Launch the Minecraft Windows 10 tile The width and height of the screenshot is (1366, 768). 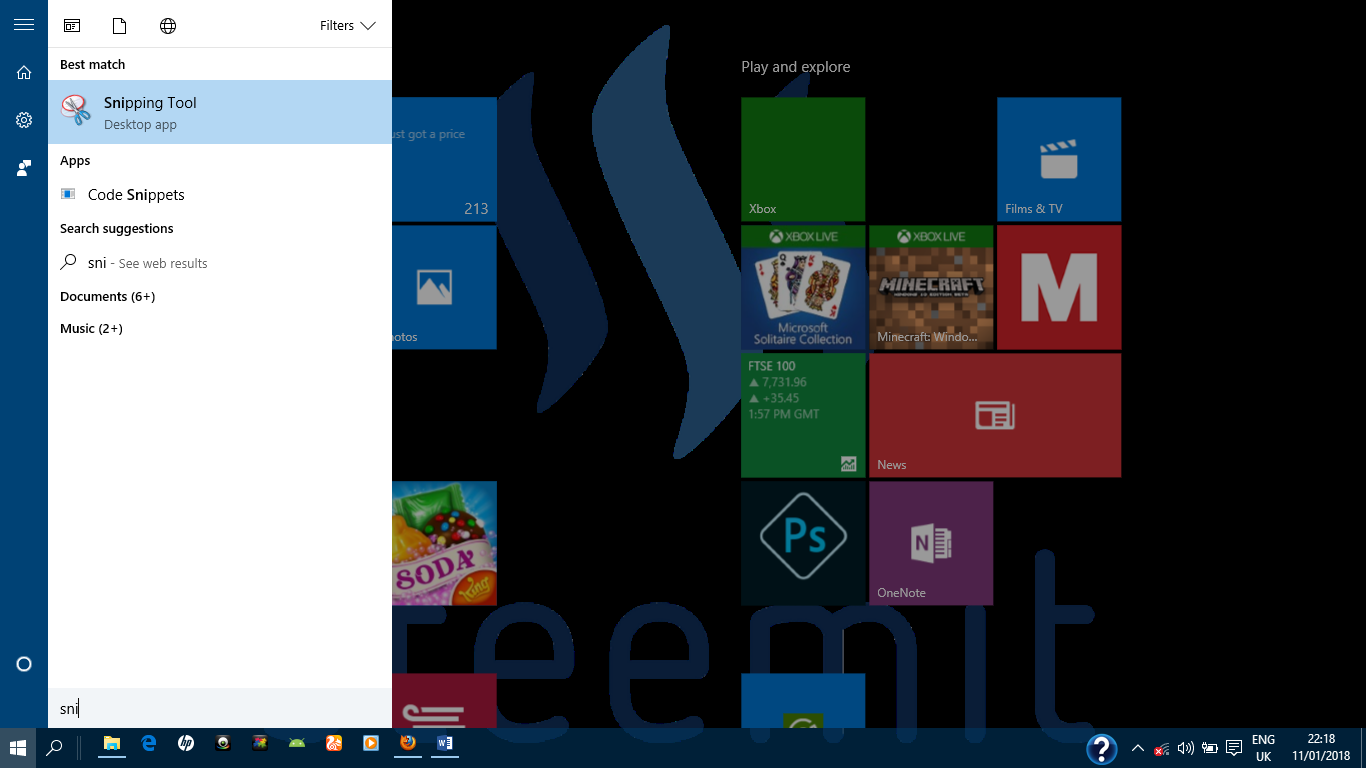pos(931,287)
